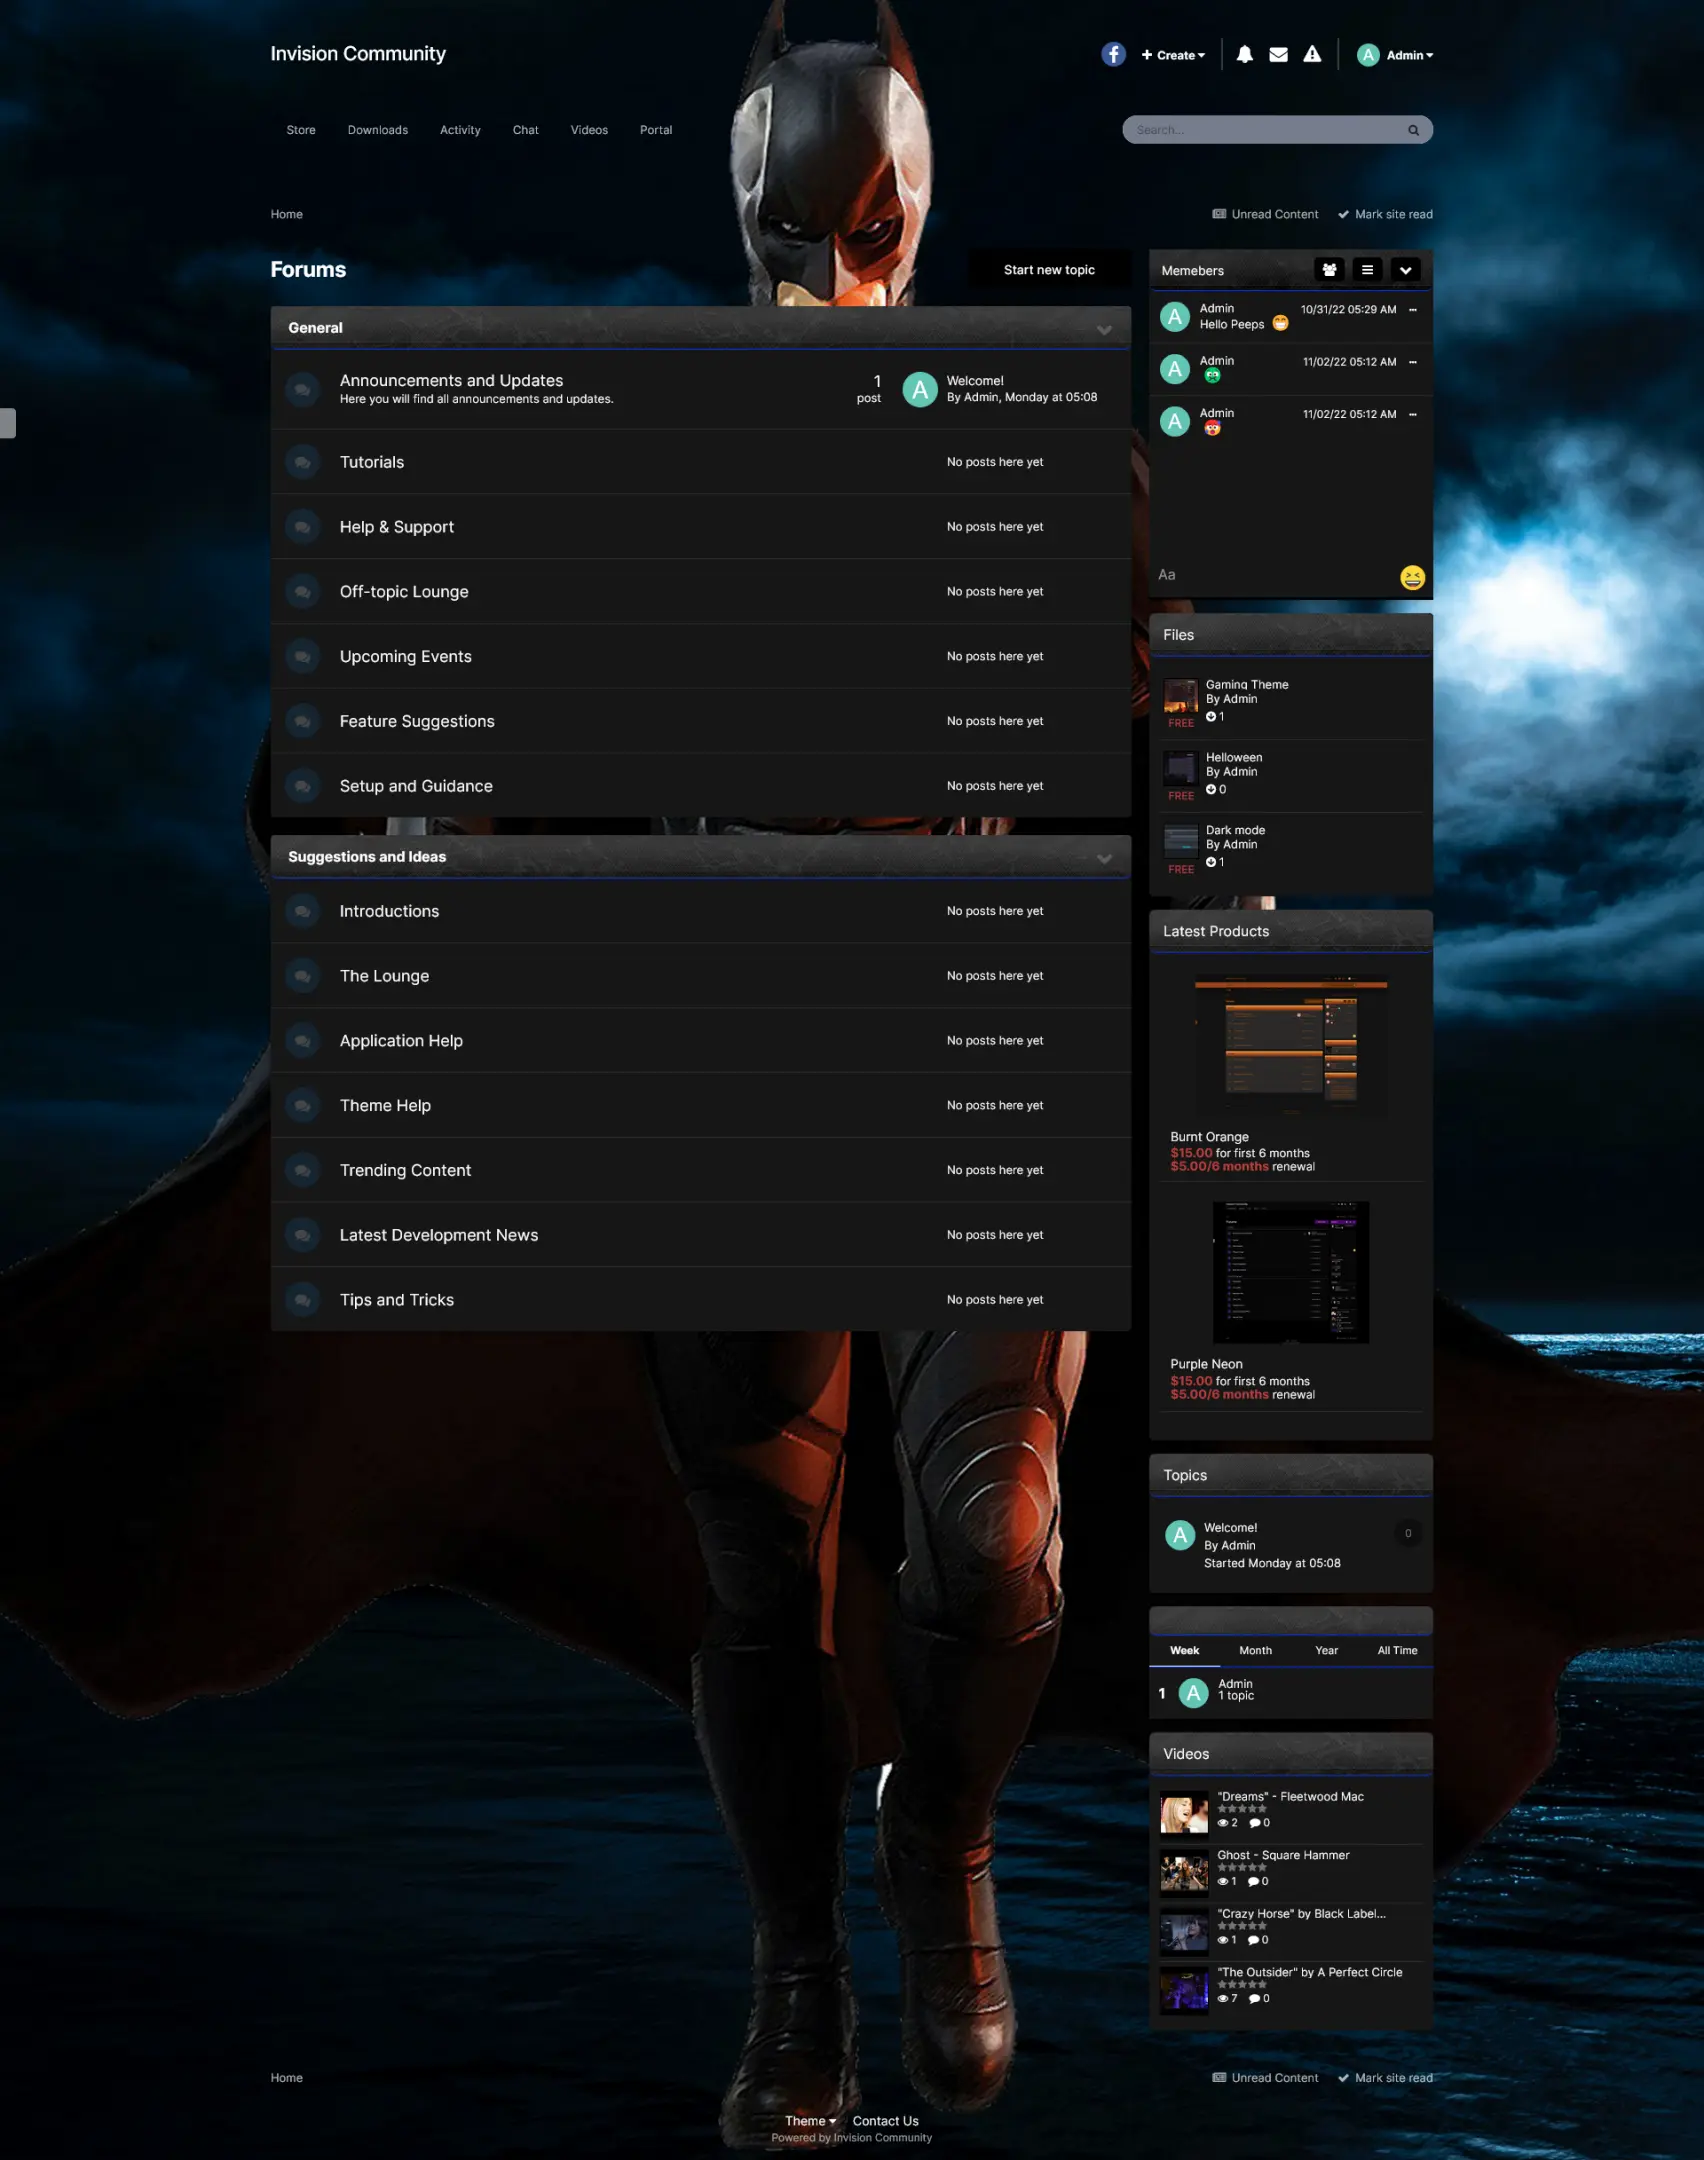Switch to the Month tab
The width and height of the screenshot is (1704, 2160).
click(1256, 1650)
